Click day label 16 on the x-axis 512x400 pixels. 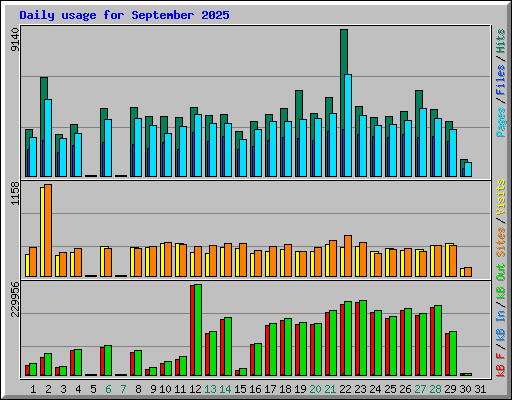tap(255, 389)
